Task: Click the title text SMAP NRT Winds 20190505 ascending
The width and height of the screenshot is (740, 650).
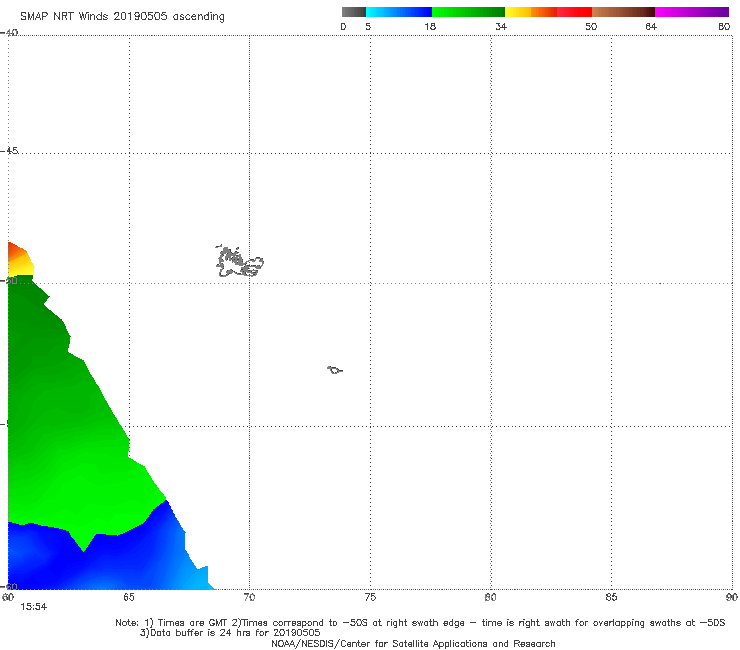Action: tap(122, 17)
